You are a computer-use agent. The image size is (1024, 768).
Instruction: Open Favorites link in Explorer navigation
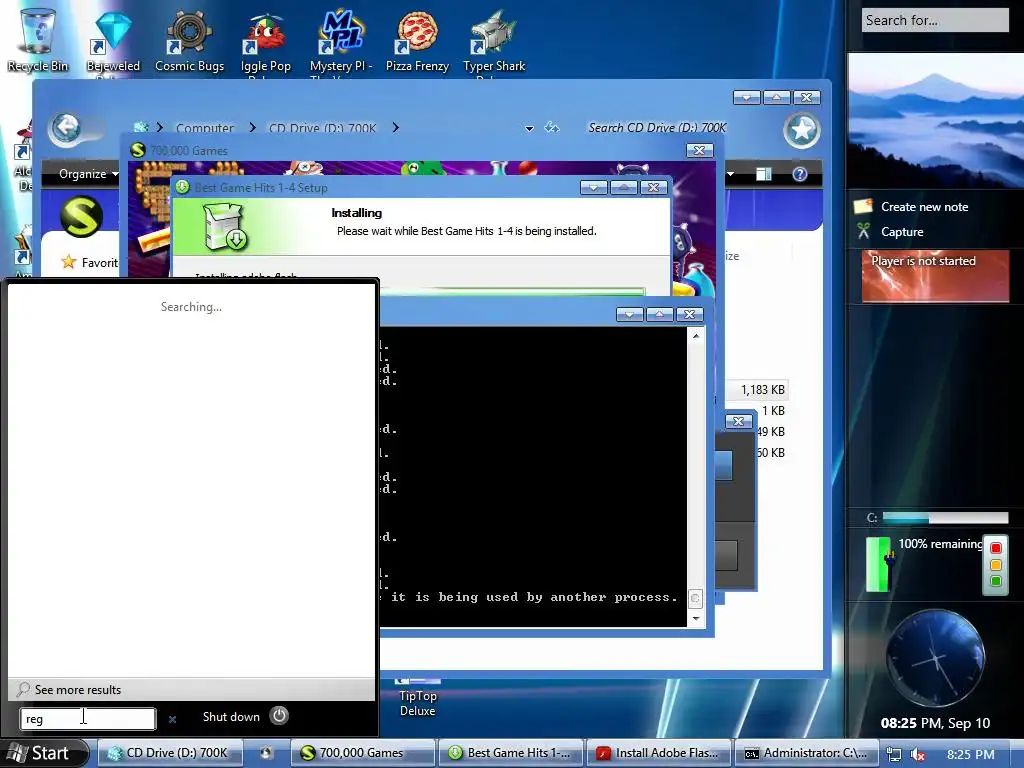tap(90, 263)
